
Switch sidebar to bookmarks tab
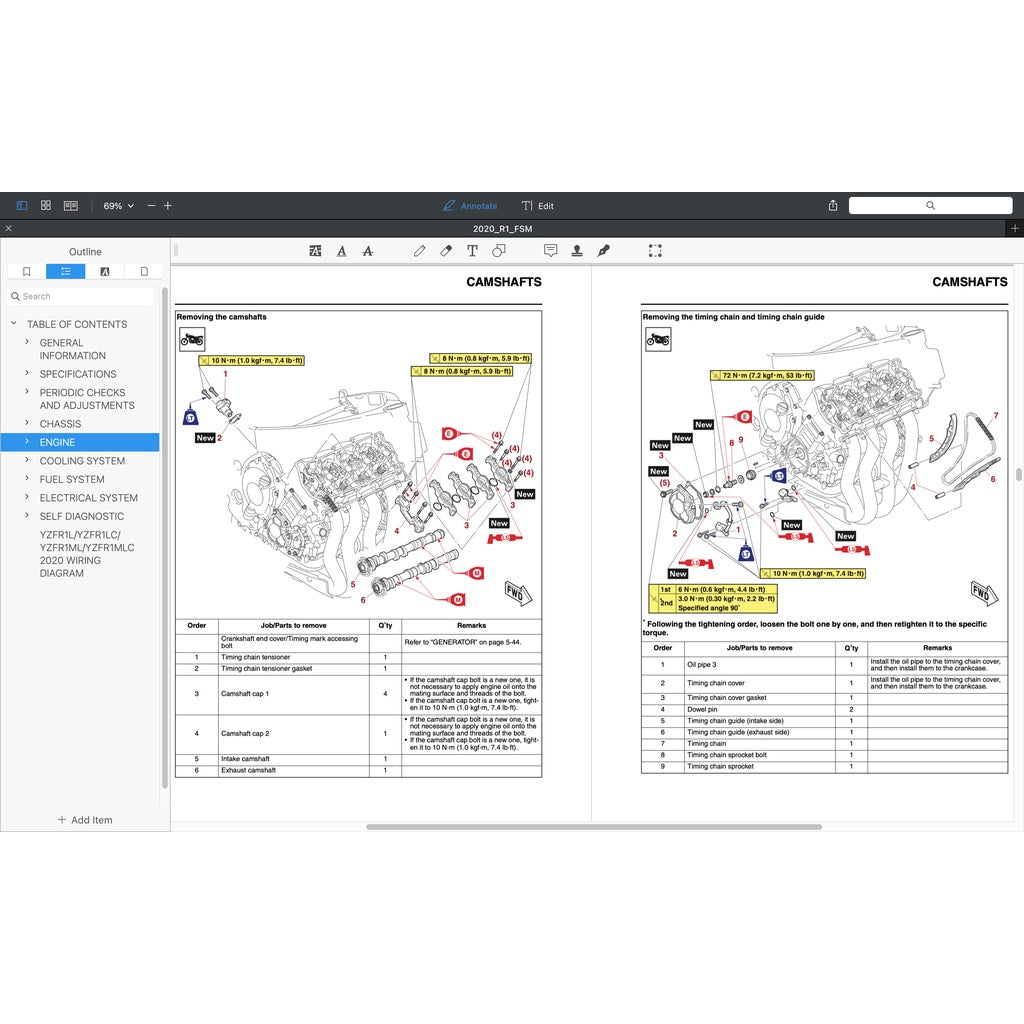pos(27,271)
